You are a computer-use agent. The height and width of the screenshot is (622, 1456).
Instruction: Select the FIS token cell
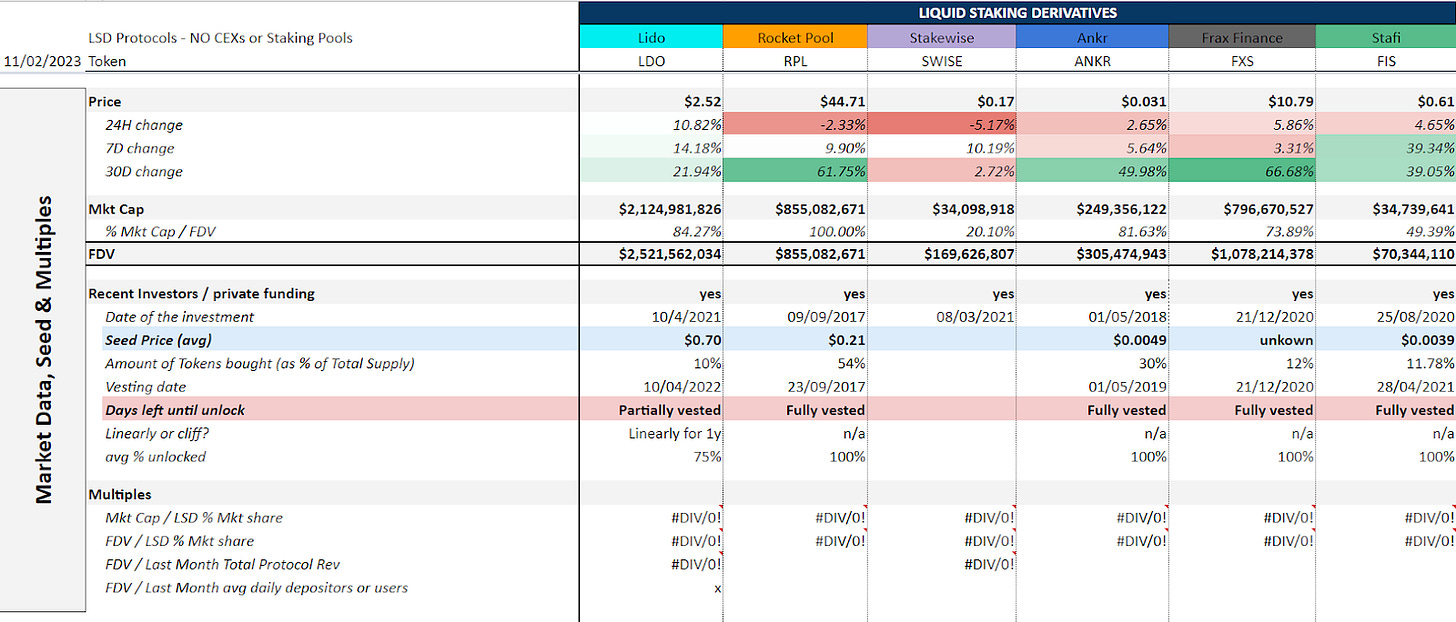pyautogui.click(x=1386, y=61)
